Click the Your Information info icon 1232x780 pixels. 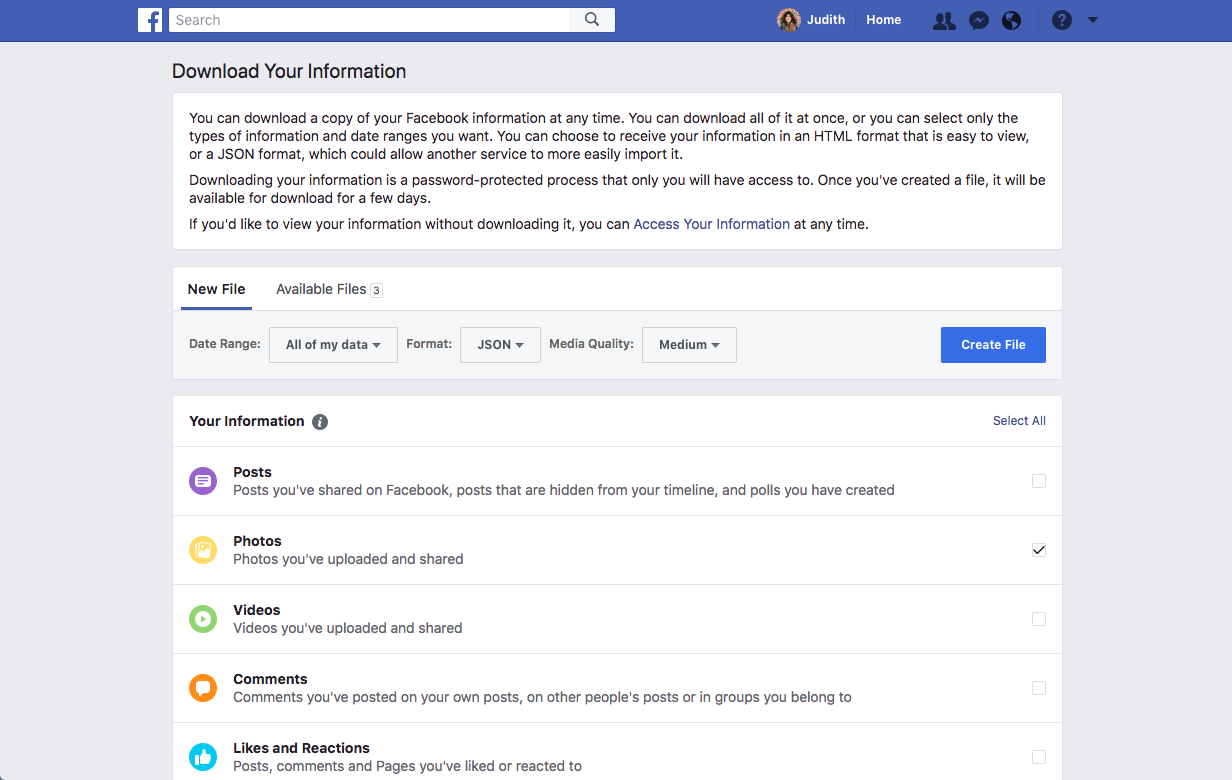point(320,422)
